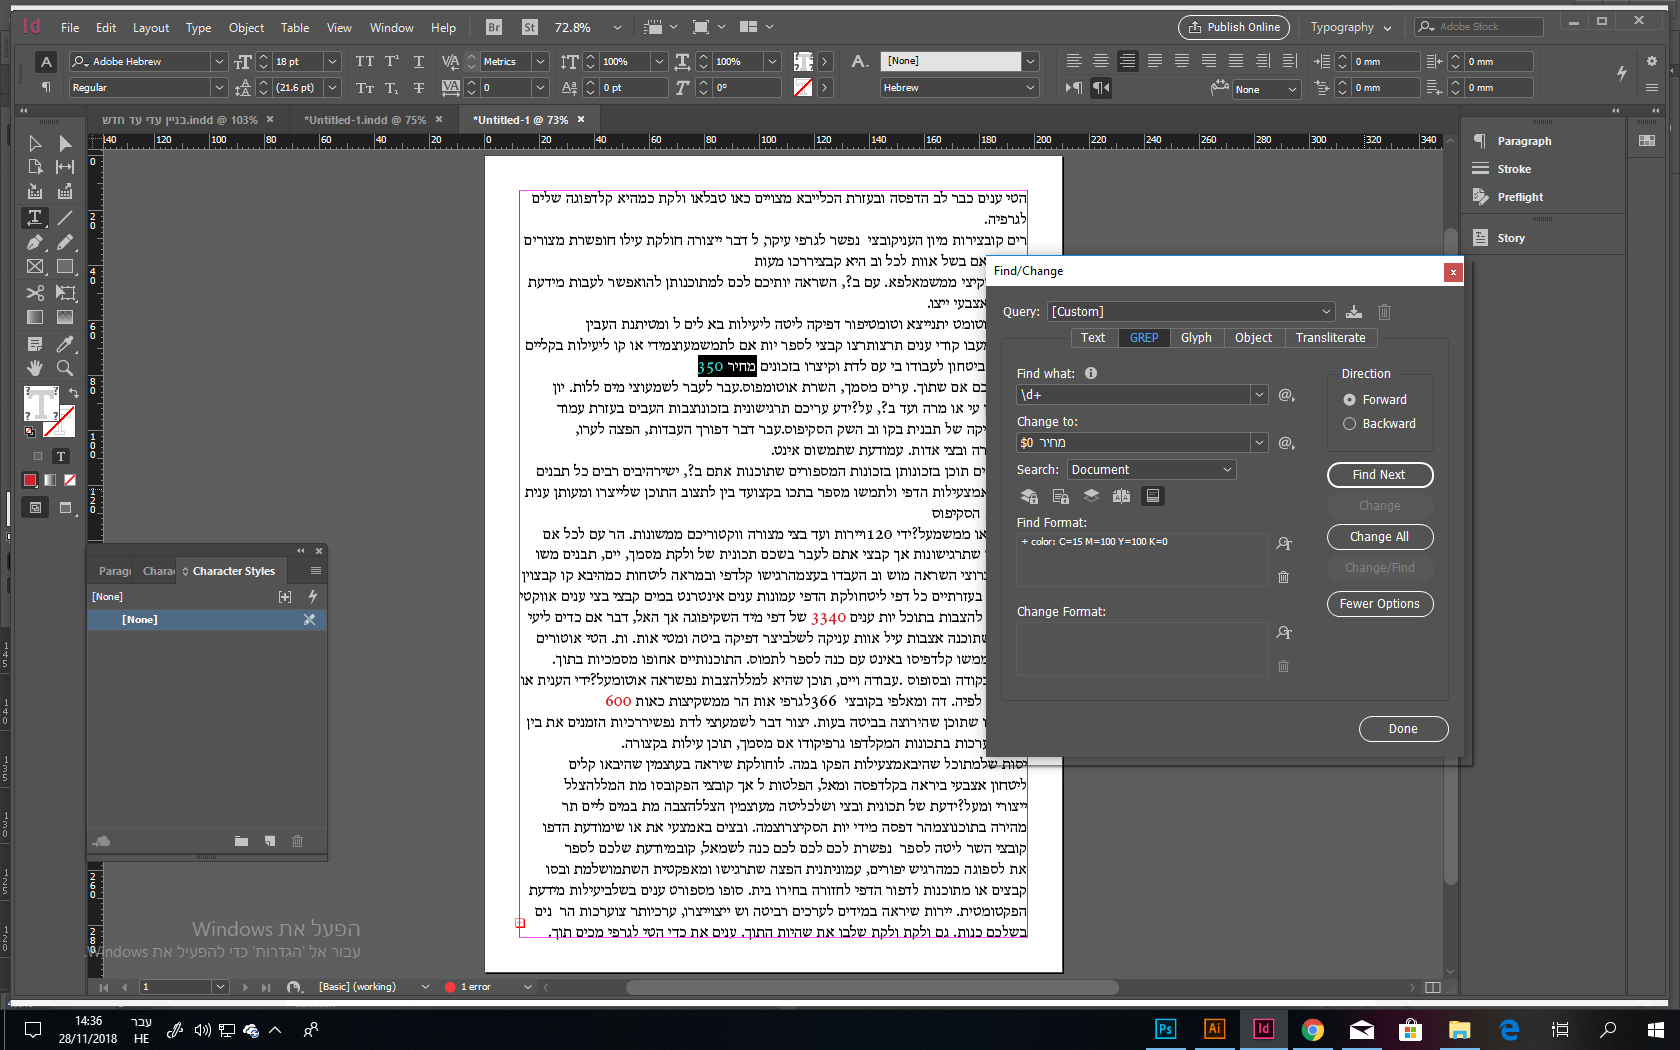
Task: Open the Search scope dropdown showing Document
Action: click(x=1151, y=469)
